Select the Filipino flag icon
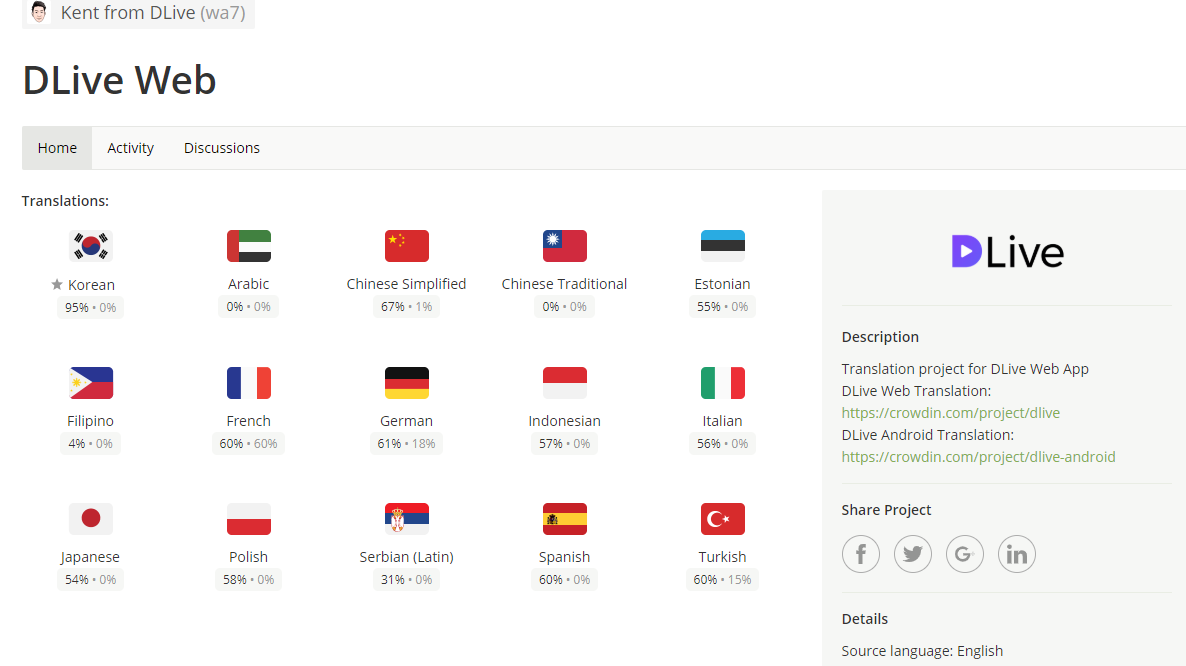The width and height of the screenshot is (1186, 666). click(x=91, y=383)
